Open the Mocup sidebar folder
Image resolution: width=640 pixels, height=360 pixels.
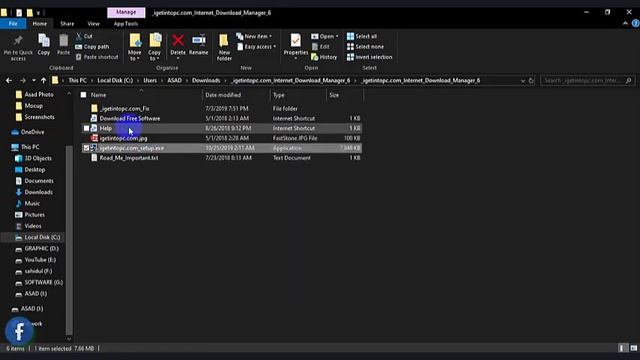(33, 106)
